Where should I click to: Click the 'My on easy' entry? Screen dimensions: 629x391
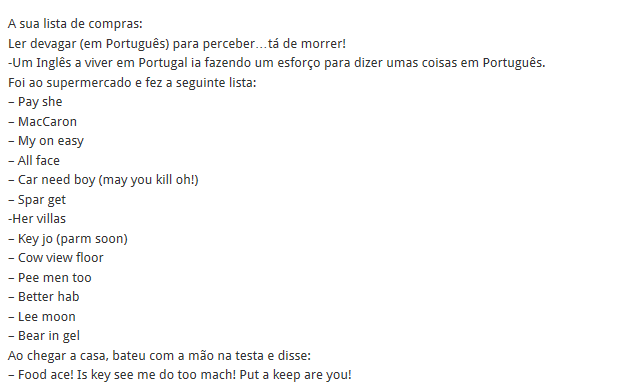[46, 141]
